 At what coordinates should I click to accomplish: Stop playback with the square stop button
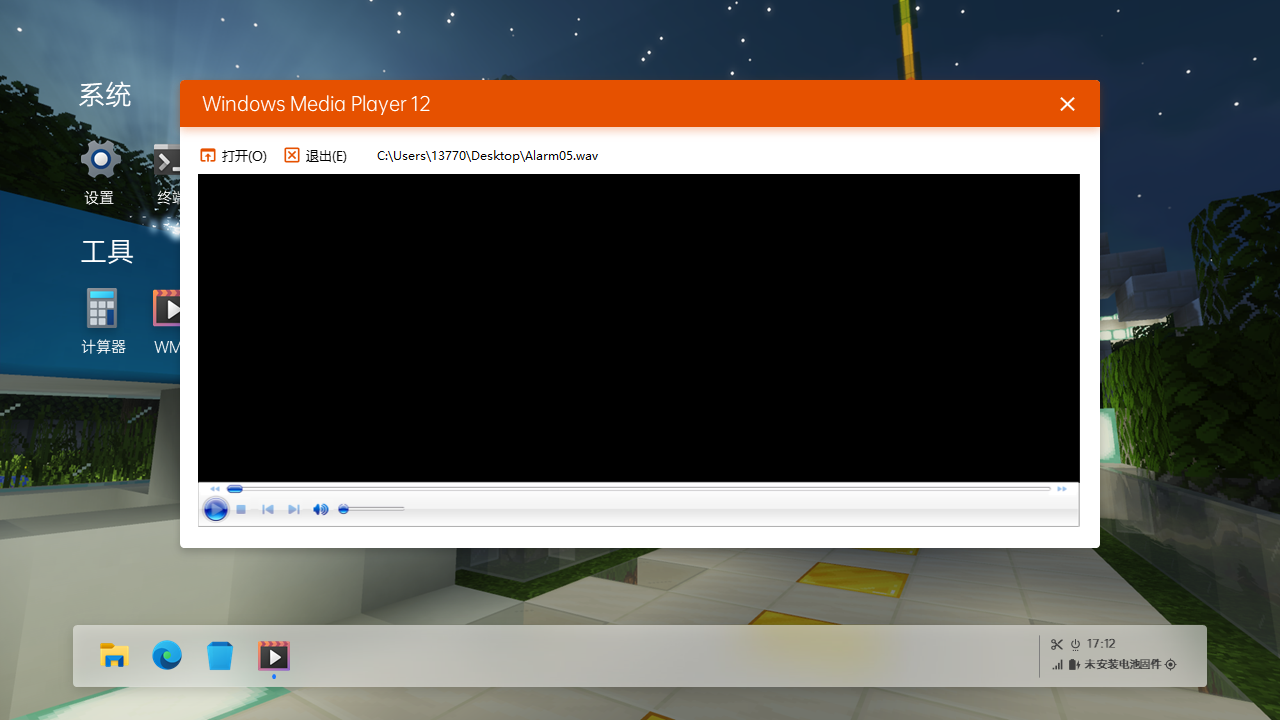(x=241, y=510)
